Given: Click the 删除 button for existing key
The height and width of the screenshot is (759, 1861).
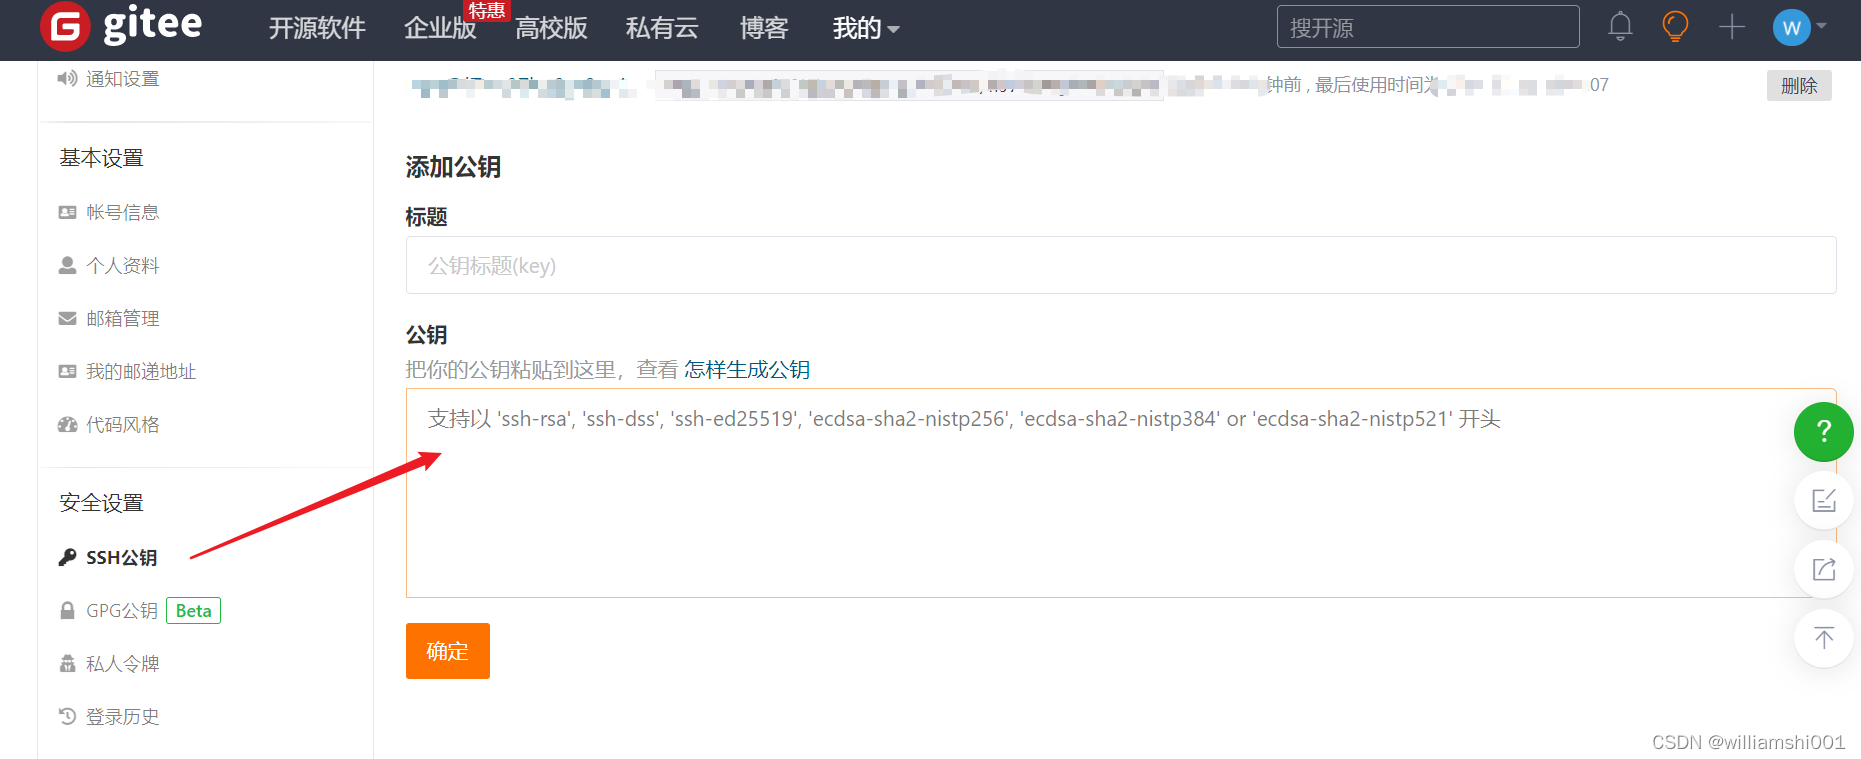Looking at the screenshot, I should tap(1799, 85).
